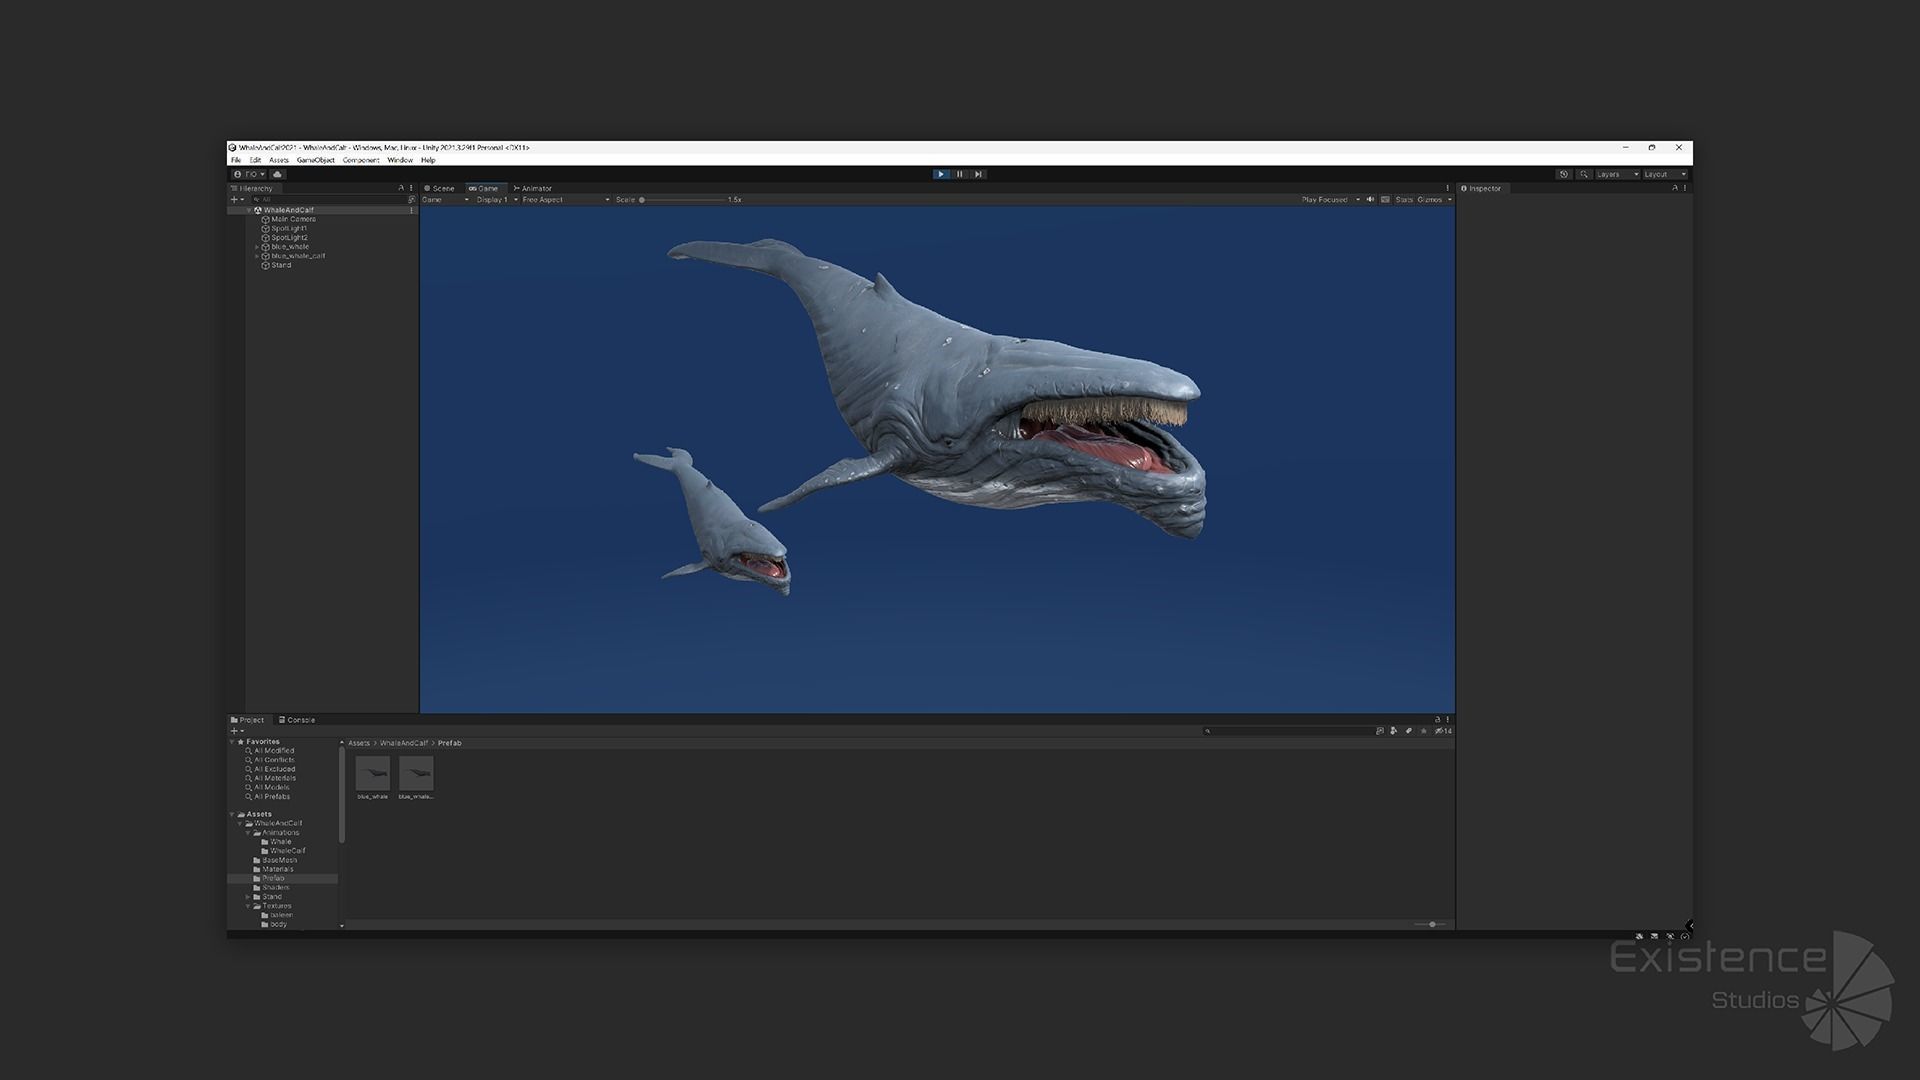
Task: Open the Display 1 dropdown
Action: [x=496, y=200]
